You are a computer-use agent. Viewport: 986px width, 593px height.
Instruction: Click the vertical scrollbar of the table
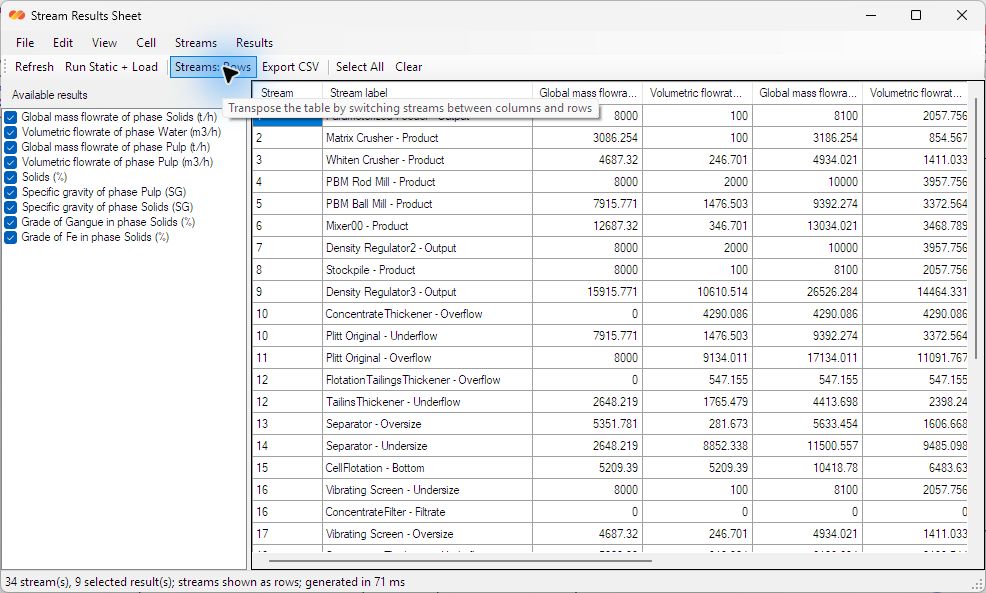point(978,226)
